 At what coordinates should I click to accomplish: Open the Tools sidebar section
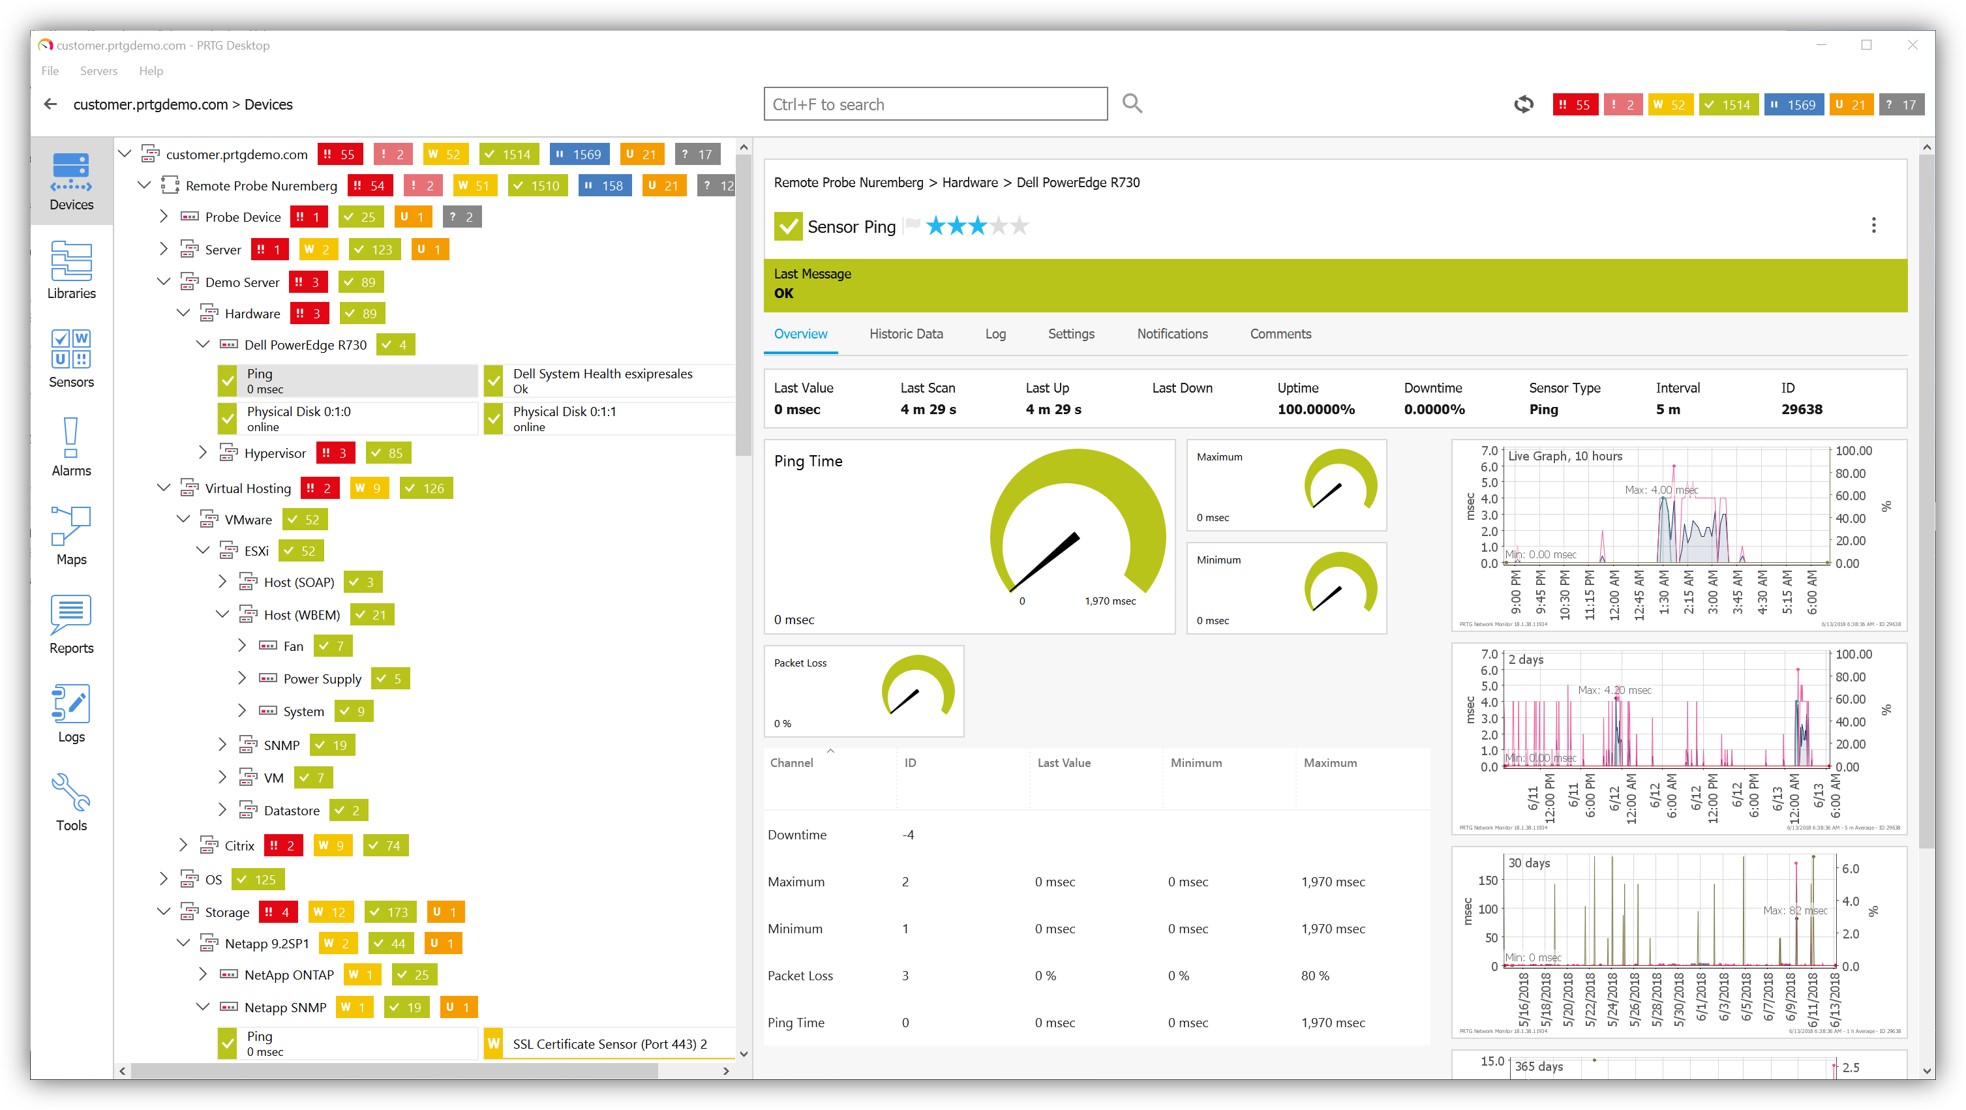tap(71, 802)
